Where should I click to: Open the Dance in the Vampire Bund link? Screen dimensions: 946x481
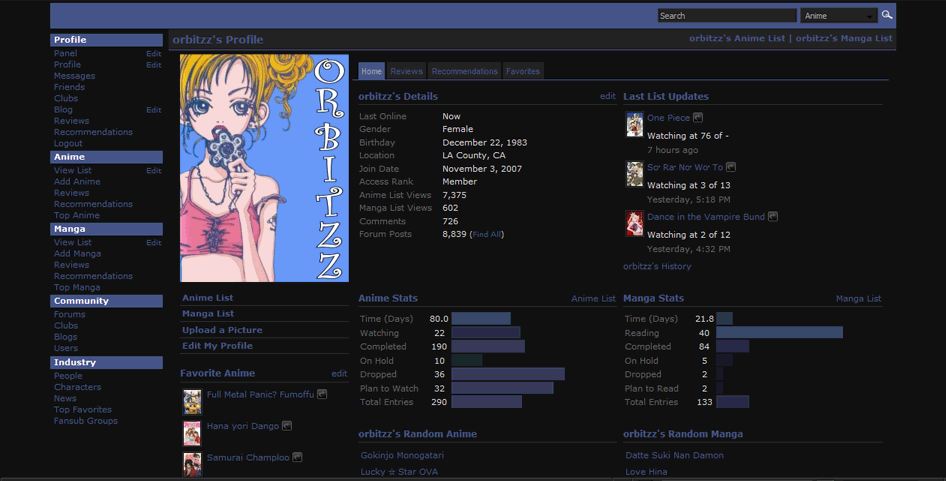point(706,217)
